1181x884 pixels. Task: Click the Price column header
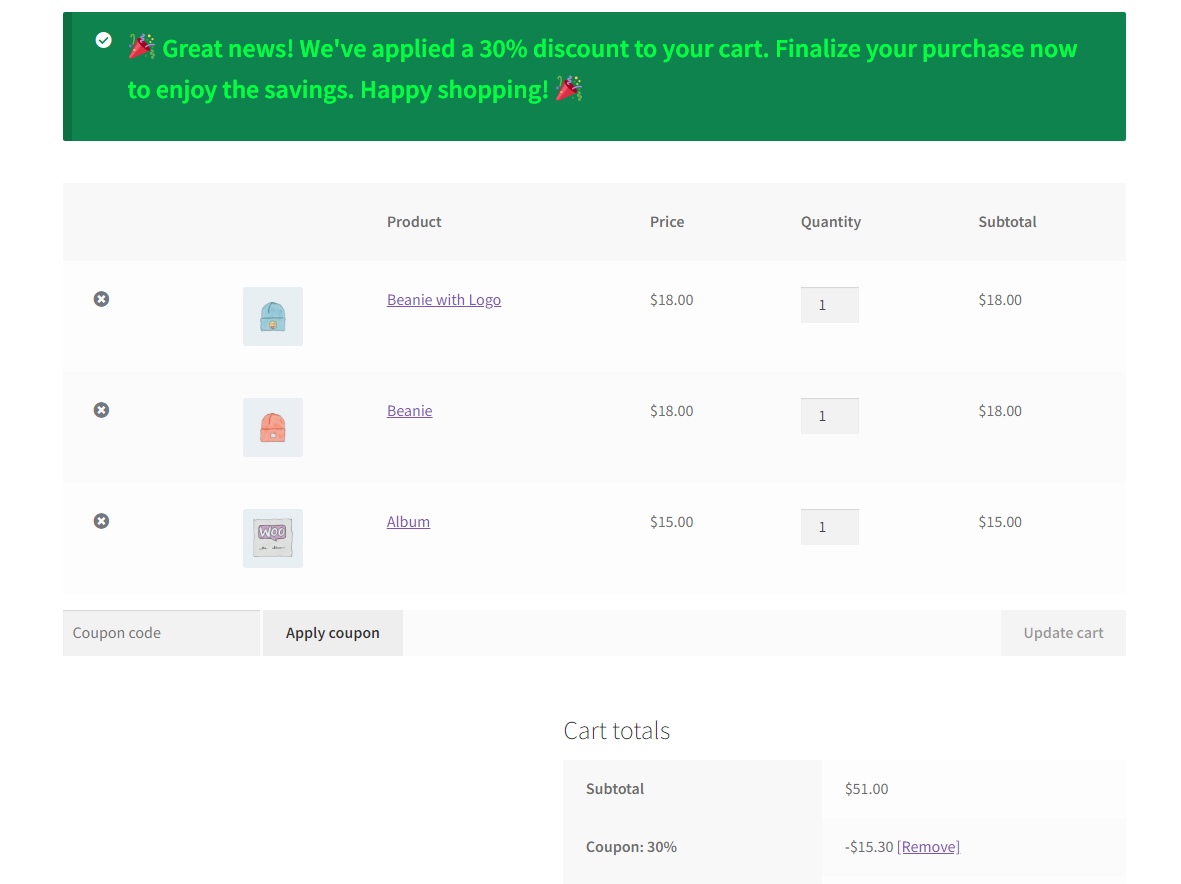pyautogui.click(x=667, y=222)
